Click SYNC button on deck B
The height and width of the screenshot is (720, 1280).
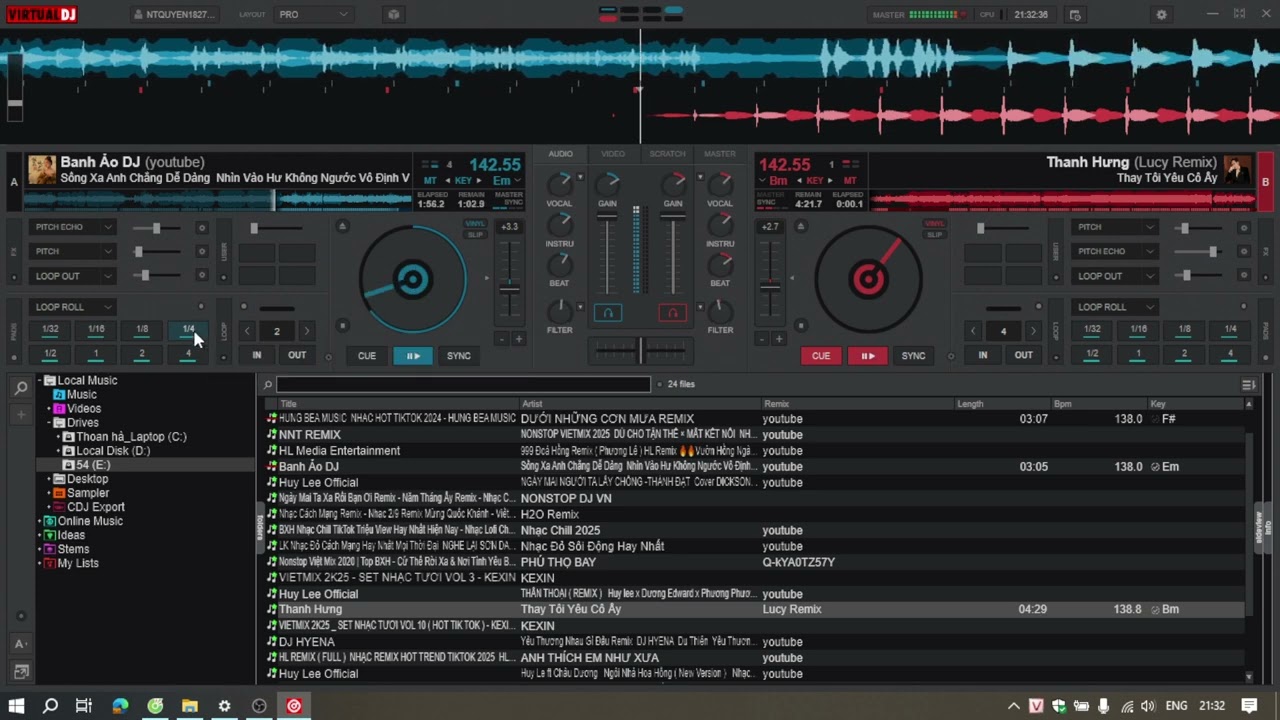(x=913, y=356)
